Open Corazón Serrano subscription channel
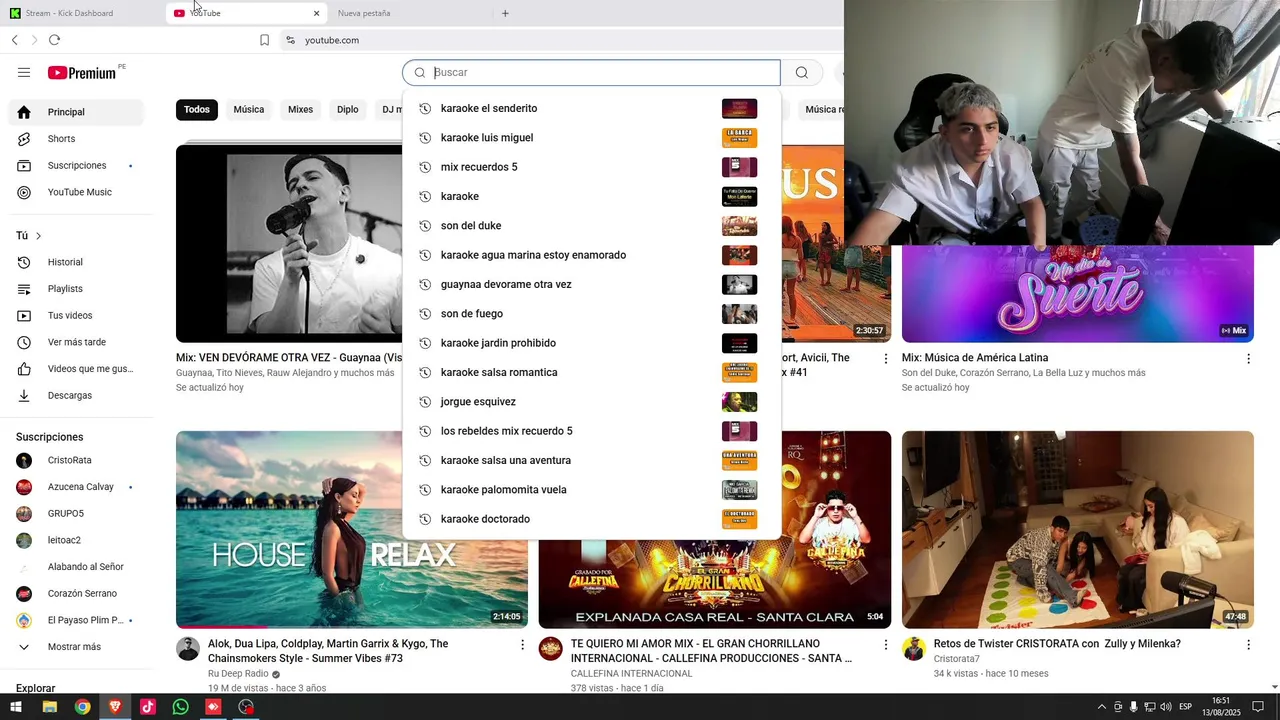The image size is (1280, 720). click(x=76, y=593)
